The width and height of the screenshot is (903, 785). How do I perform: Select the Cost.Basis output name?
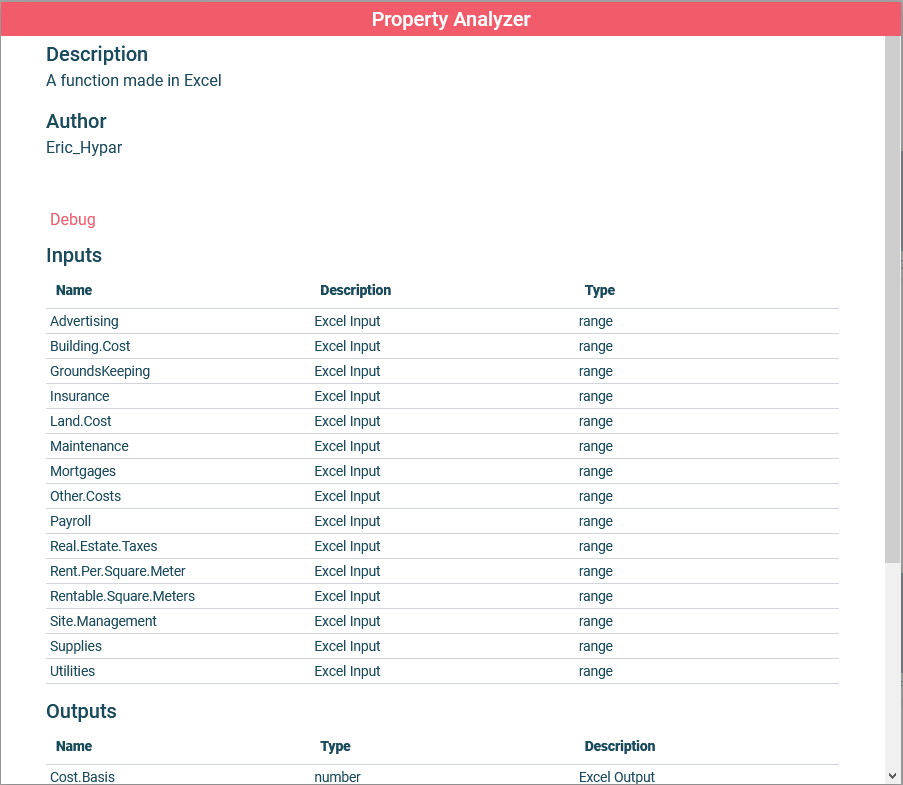click(82, 777)
